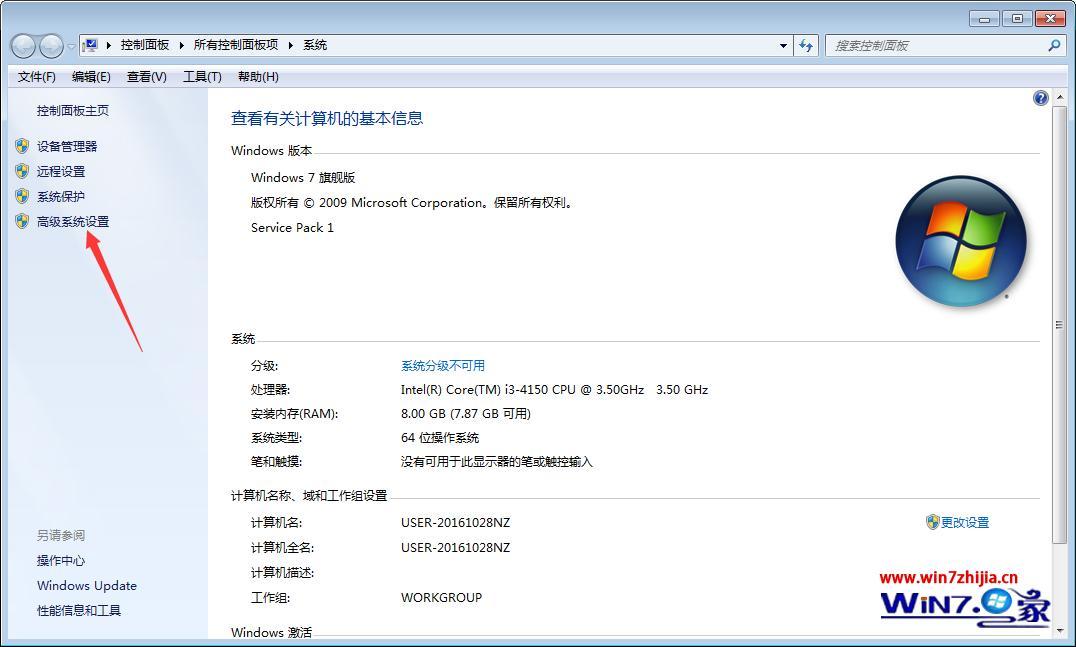Click the vertical scrollbar thumb

[x=1060, y=325]
